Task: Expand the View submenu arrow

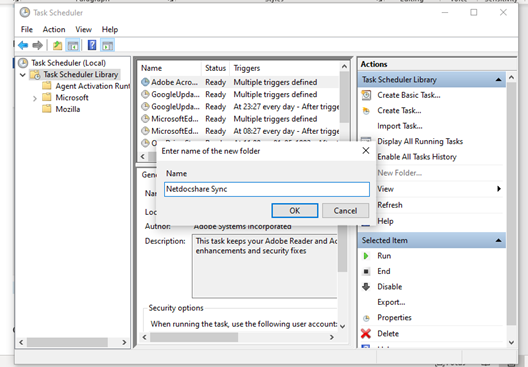Action: (499, 189)
